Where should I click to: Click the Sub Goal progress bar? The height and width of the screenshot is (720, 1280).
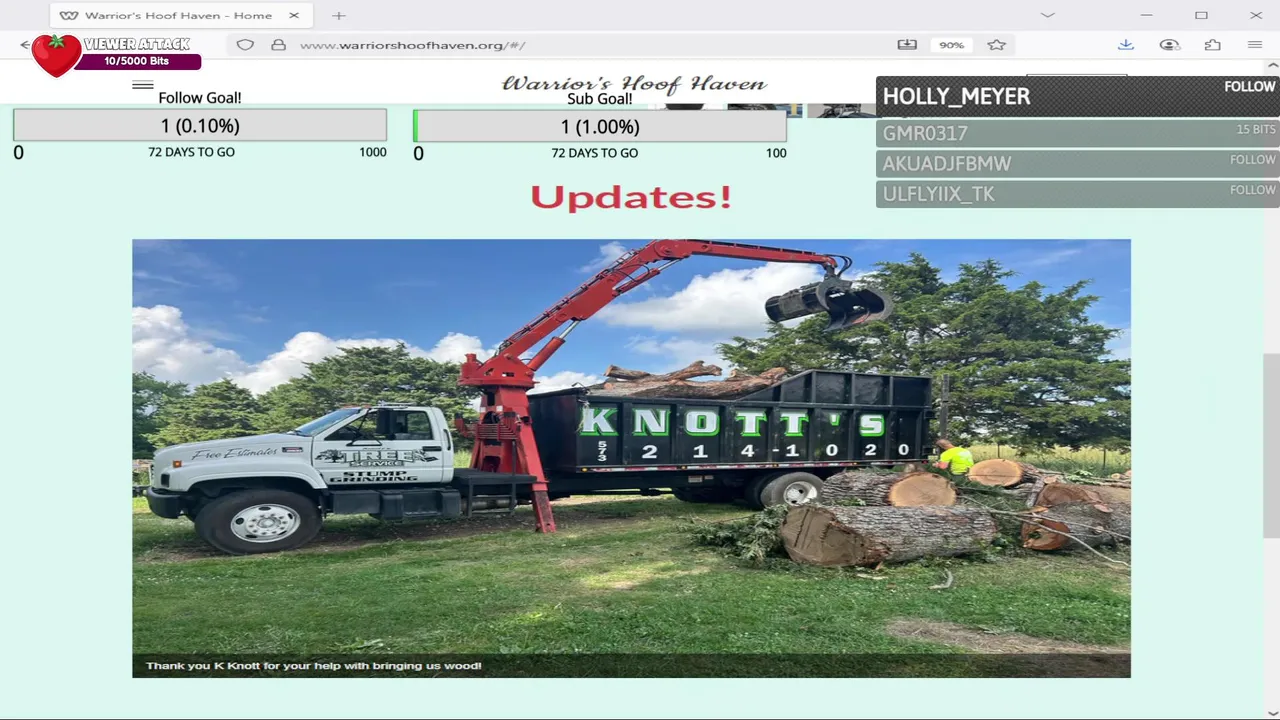tap(600, 126)
